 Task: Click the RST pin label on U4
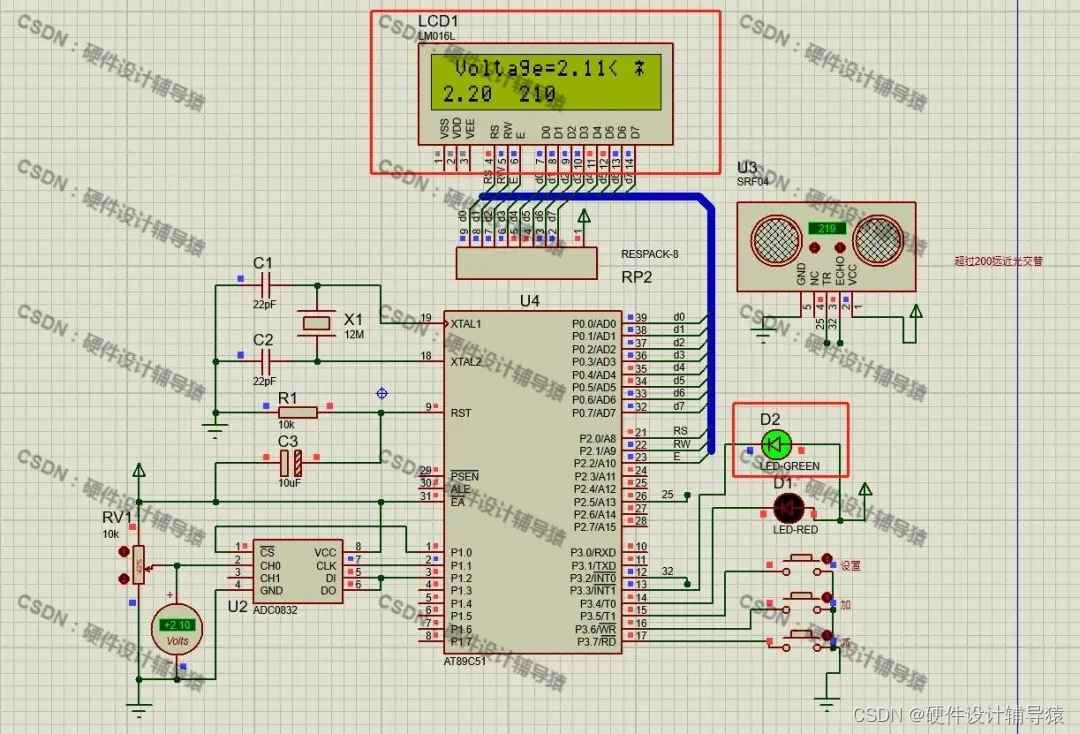tap(461, 413)
